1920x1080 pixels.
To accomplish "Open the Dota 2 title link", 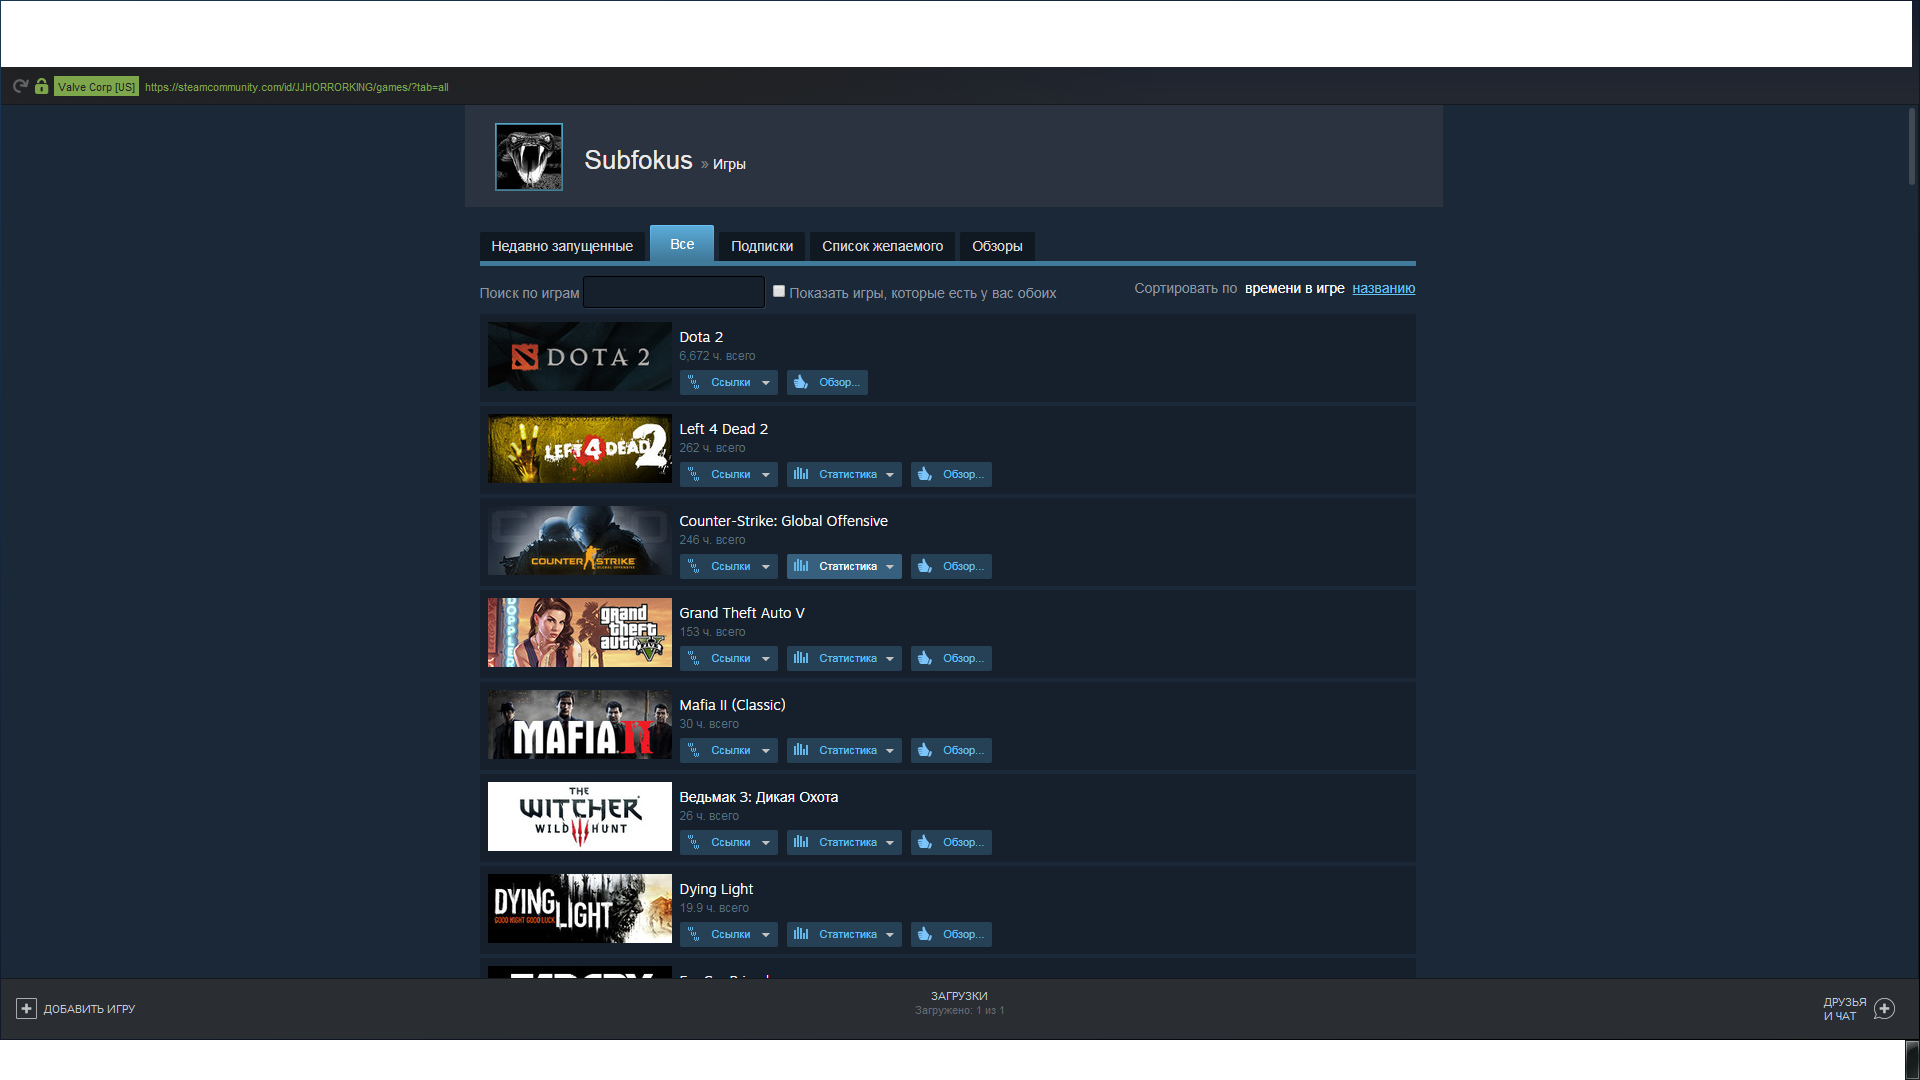I will pyautogui.click(x=701, y=337).
